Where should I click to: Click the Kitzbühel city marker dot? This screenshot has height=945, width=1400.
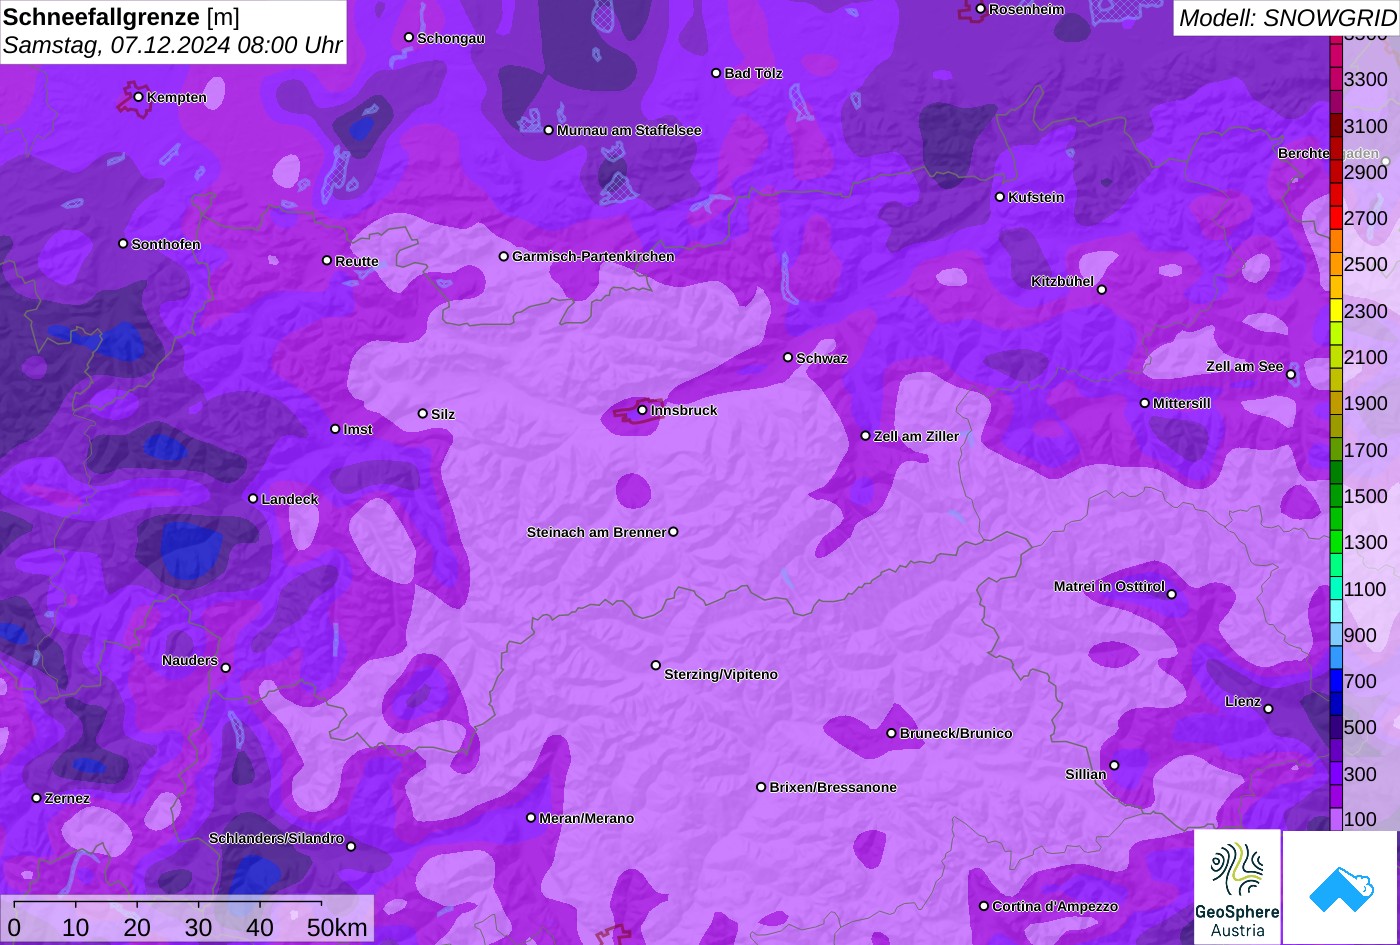pyautogui.click(x=1102, y=290)
